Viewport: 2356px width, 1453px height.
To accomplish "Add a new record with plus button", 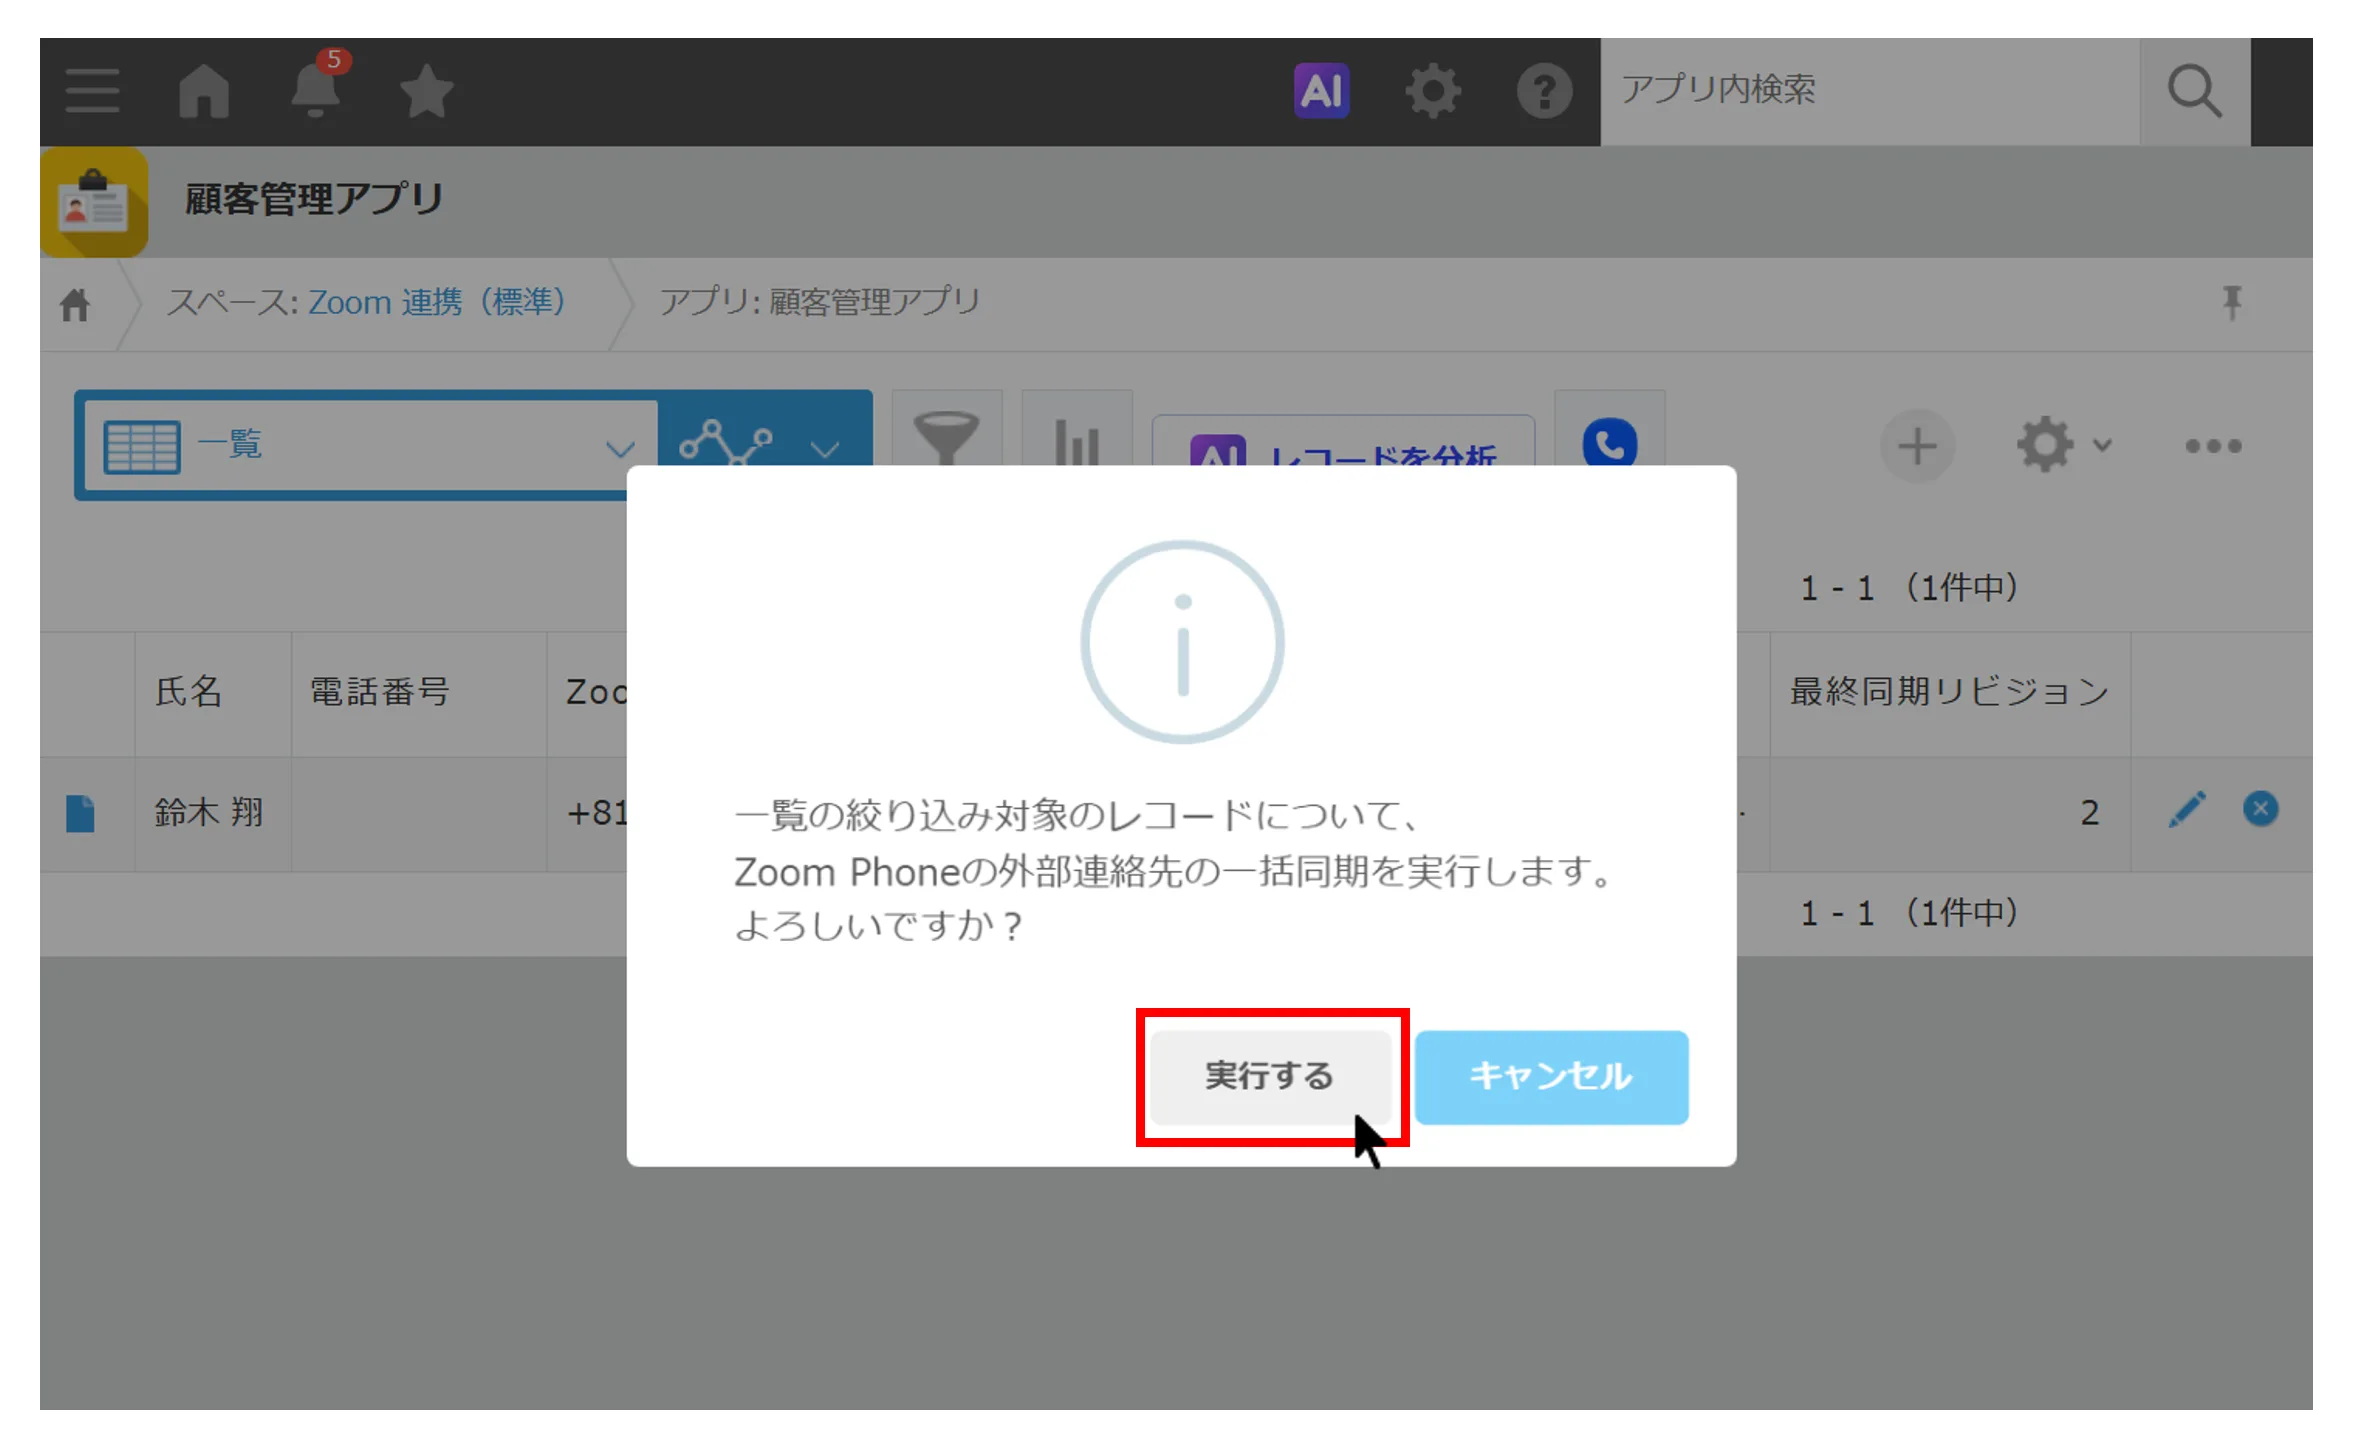I will (x=1917, y=446).
